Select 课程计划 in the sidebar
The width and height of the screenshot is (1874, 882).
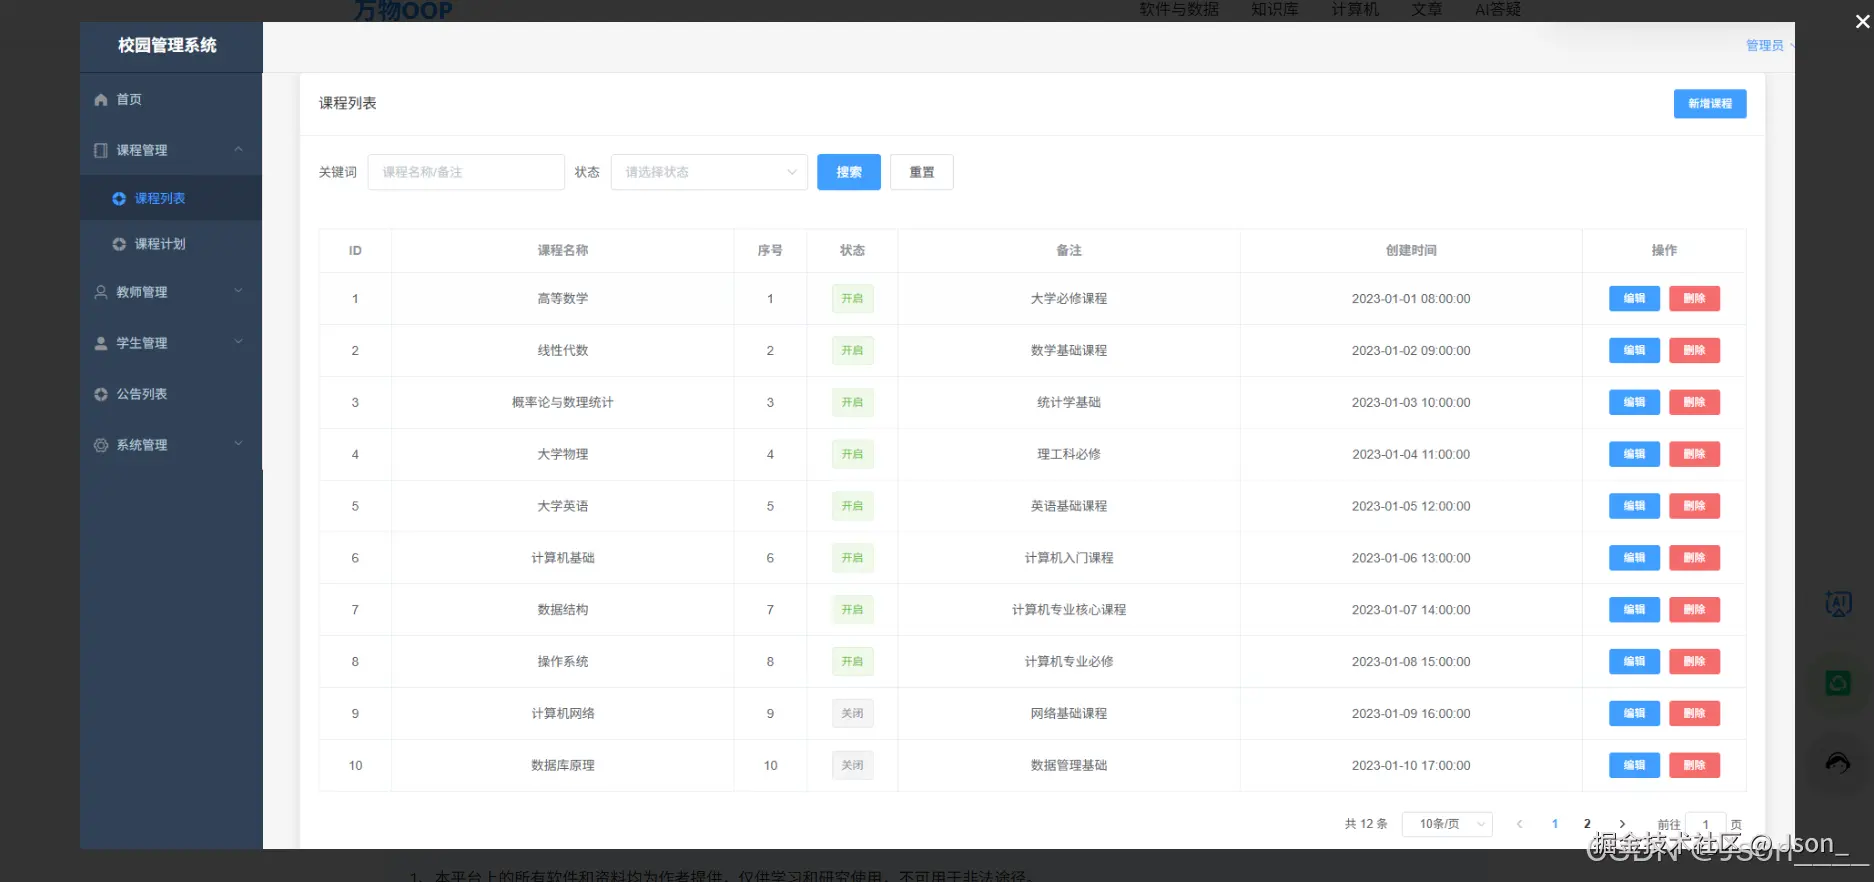(x=171, y=244)
